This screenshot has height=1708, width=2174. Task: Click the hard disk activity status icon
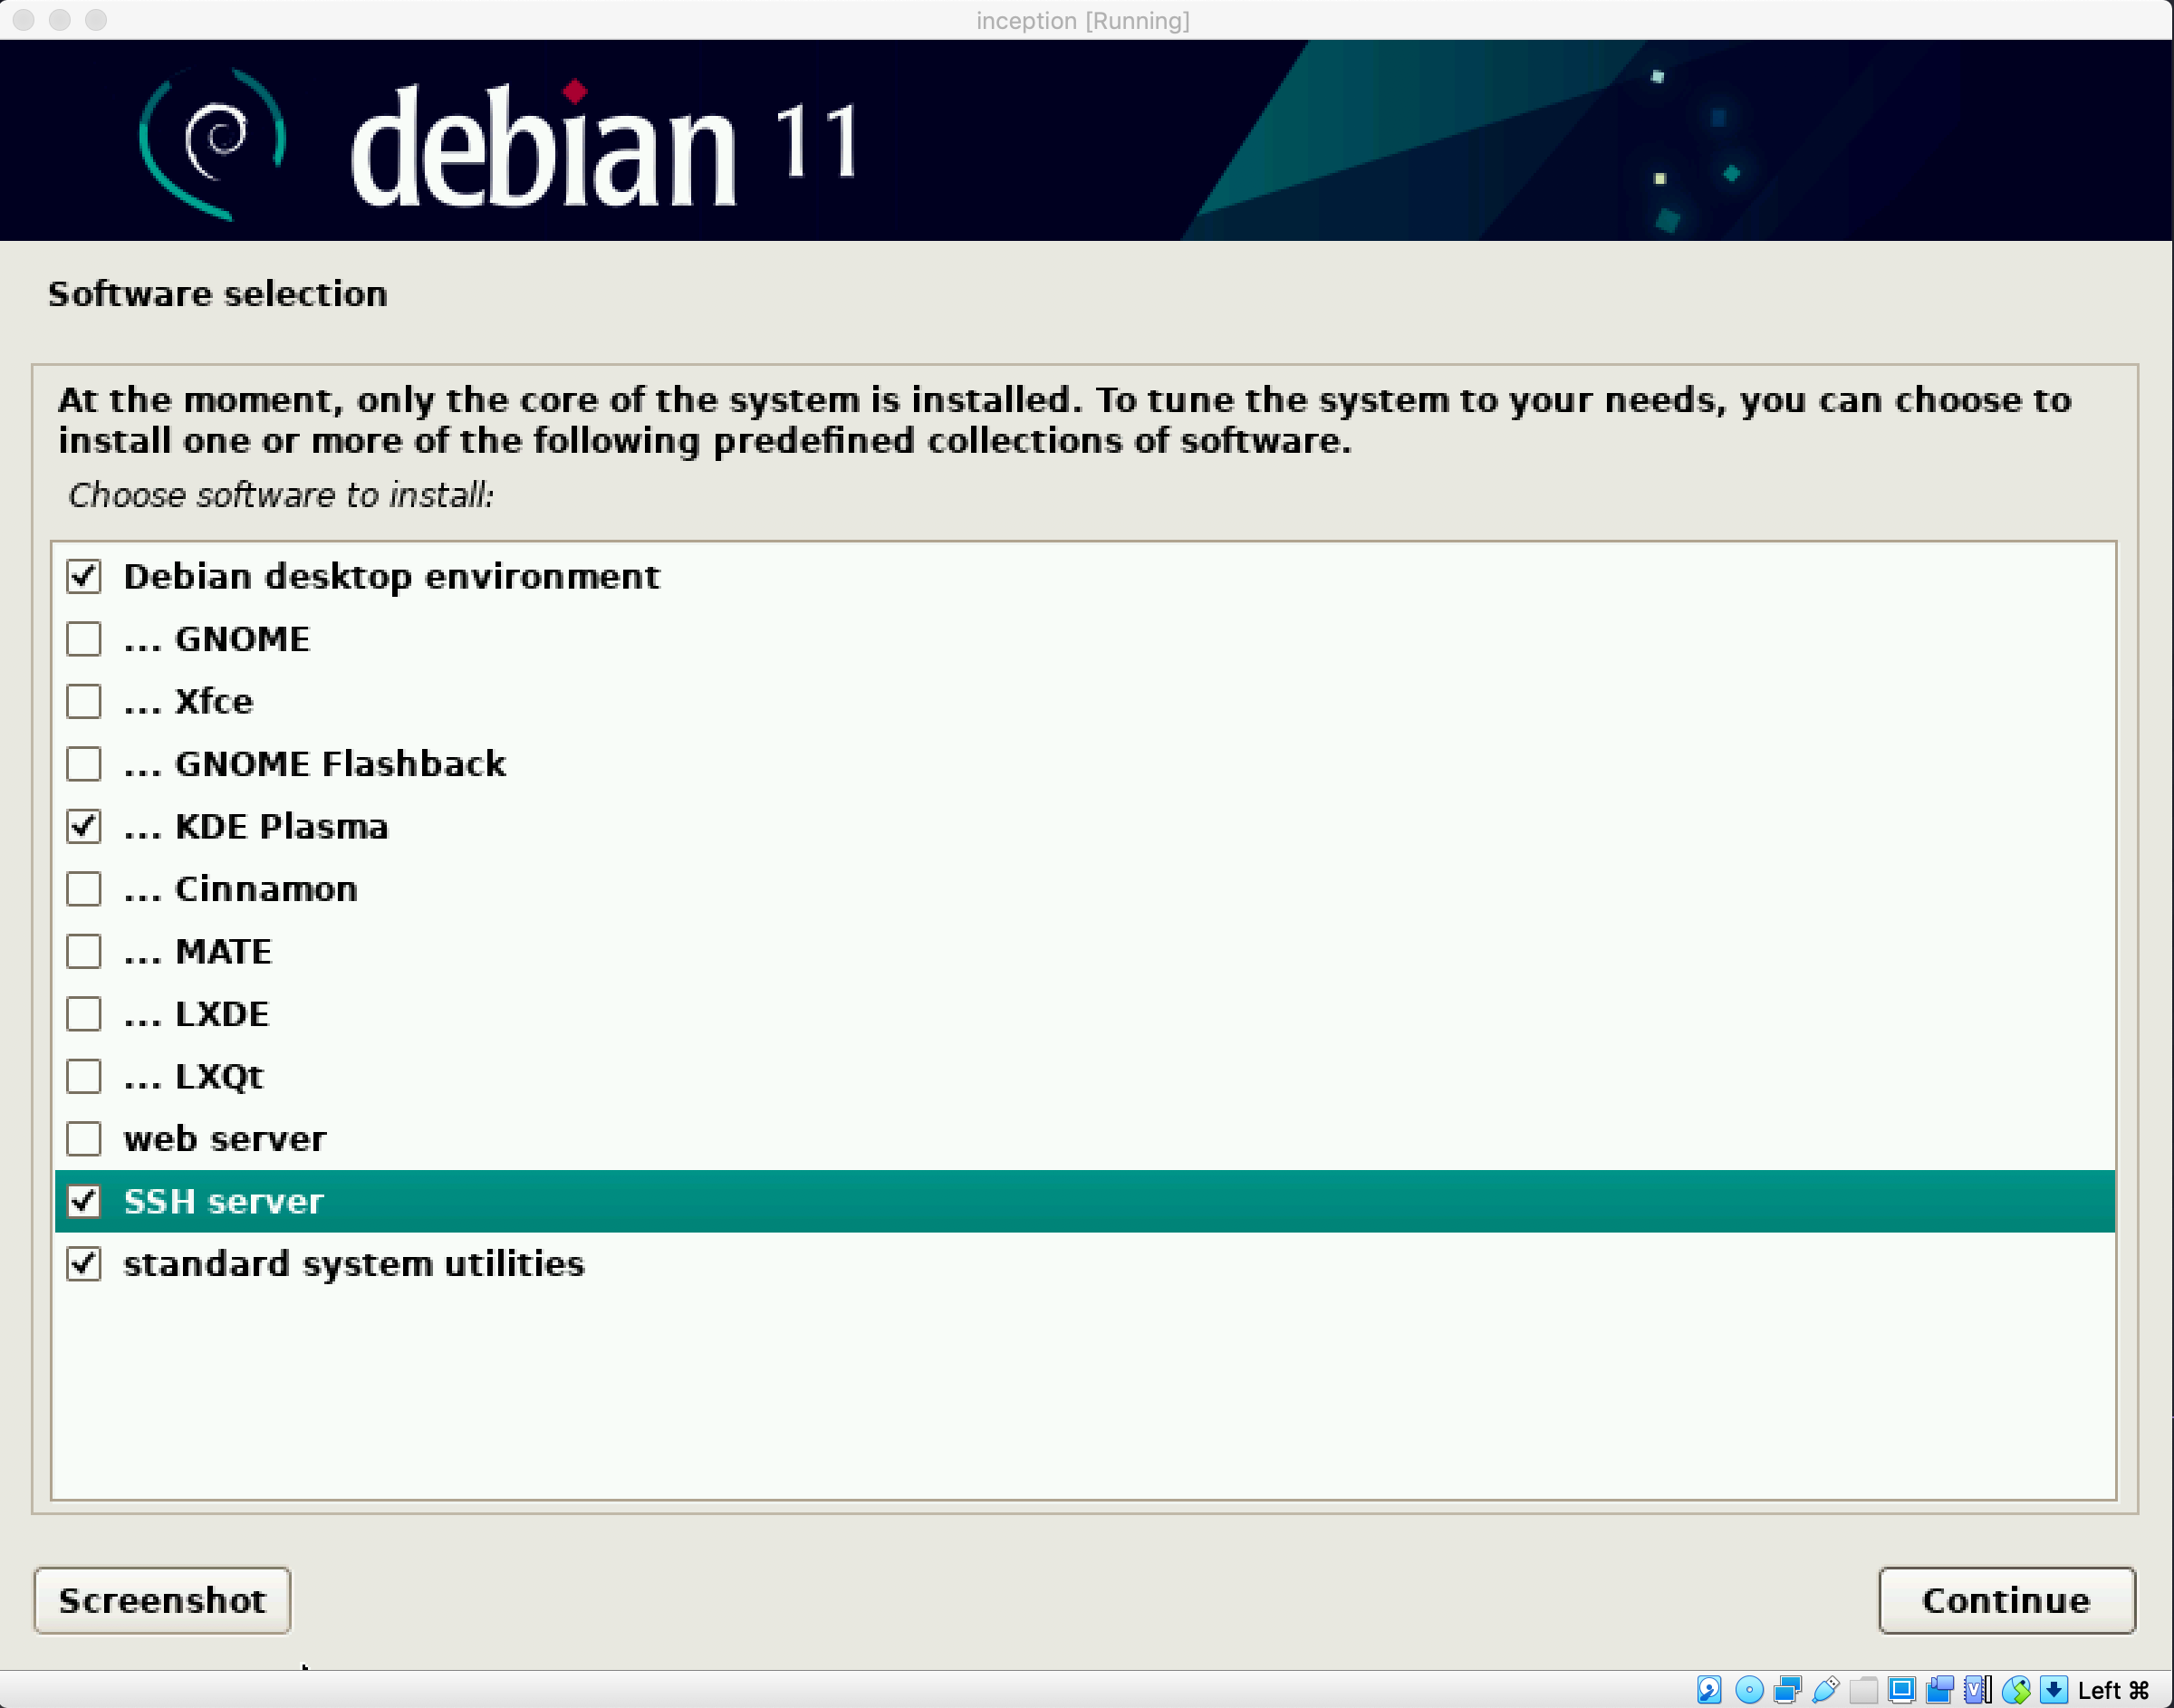[x=1709, y=1690]
